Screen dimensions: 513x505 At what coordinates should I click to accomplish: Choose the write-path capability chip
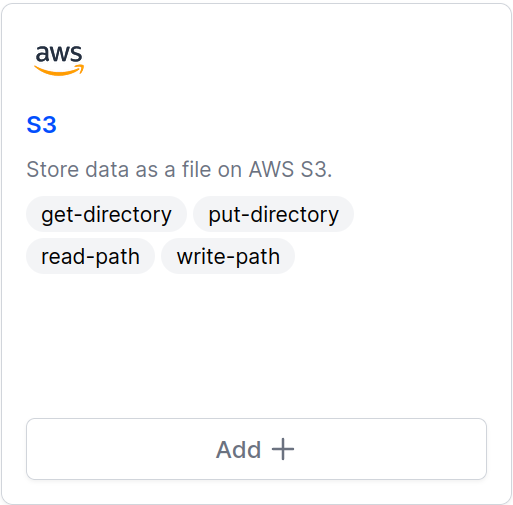click(228, 256)
